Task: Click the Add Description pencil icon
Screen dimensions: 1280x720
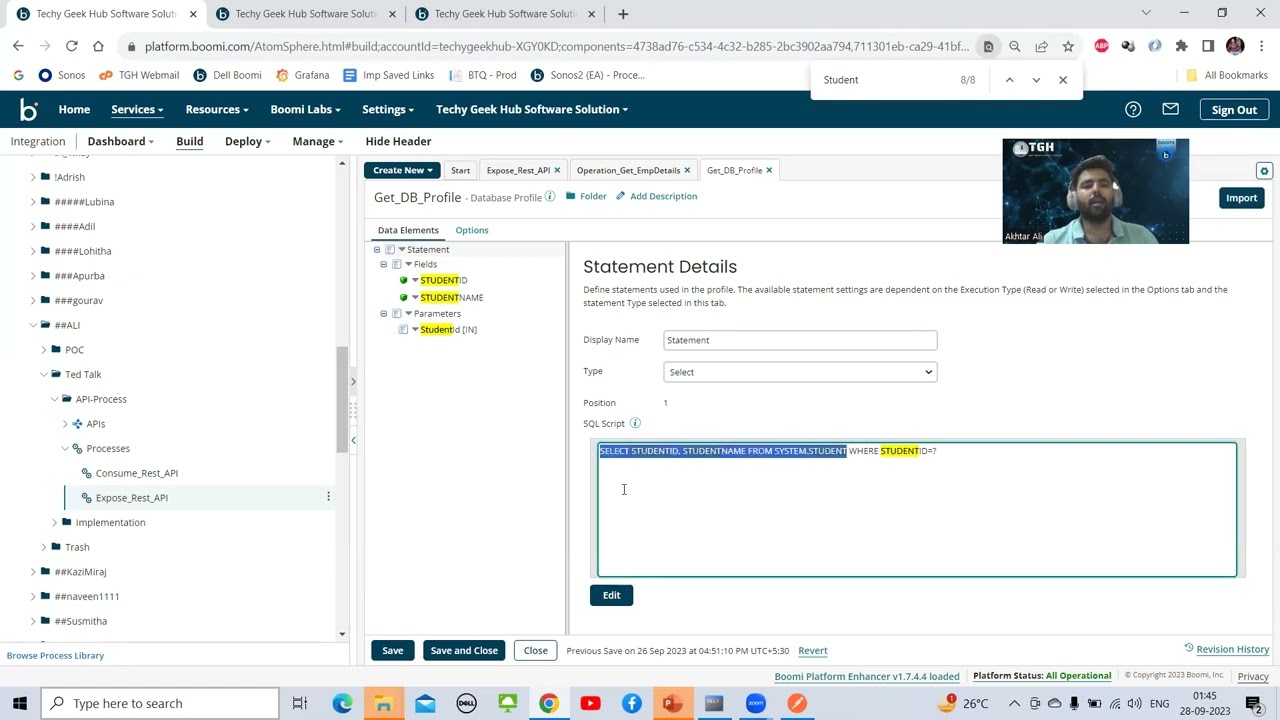Action: [x=620, y=196]
